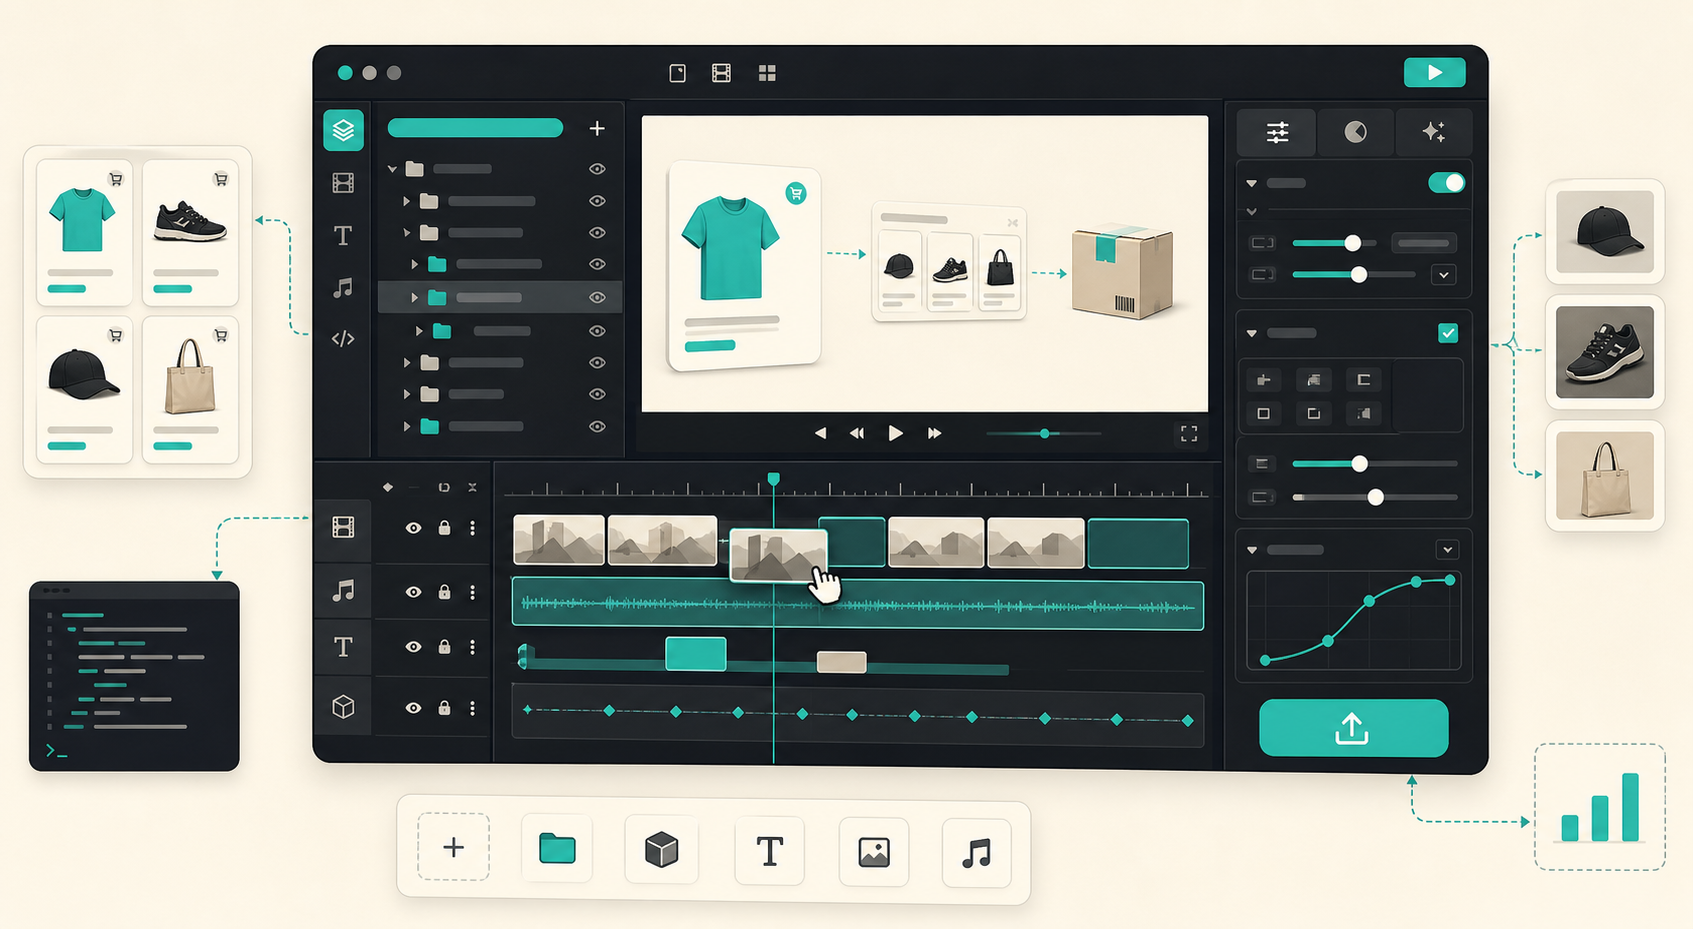Image resolution: width=1693 pixels, height=929 pixels.
Task: Uncheck the teal checkbox in the properties panel
Action: point(1447,333)
